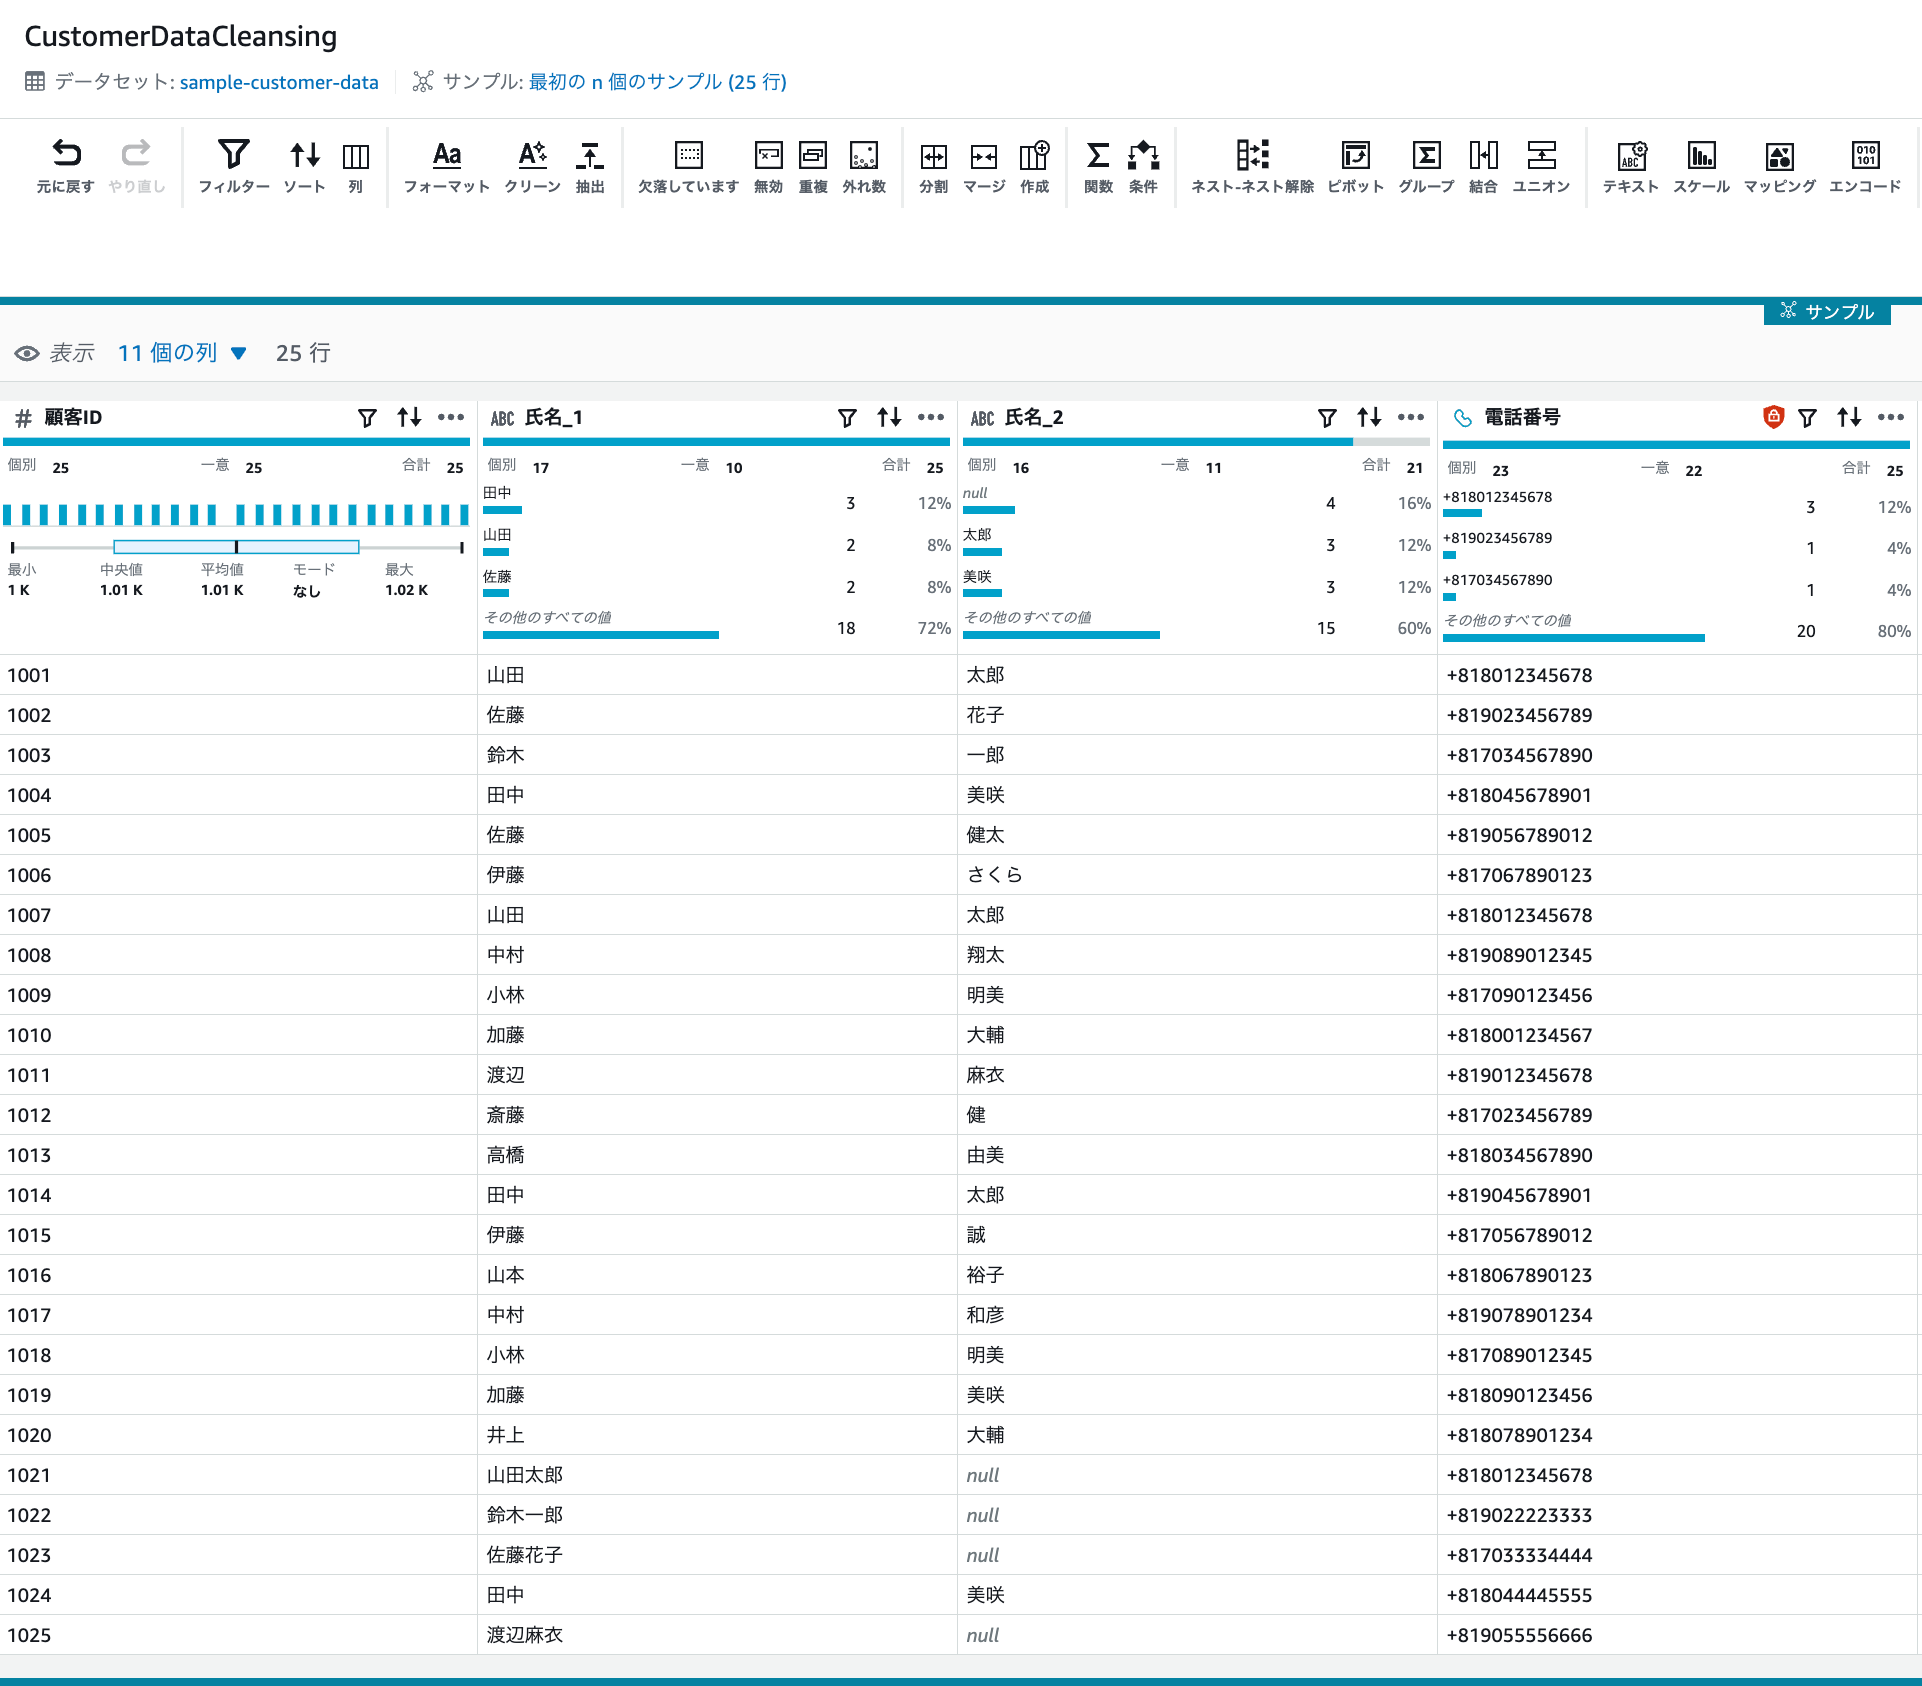Open the Join (結合) tool

click(x=1483, y=165)
